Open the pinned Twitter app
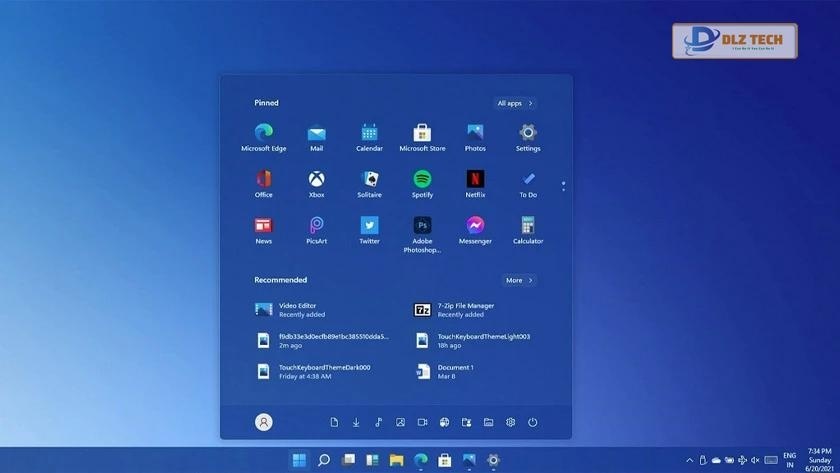The image size is (840, 473). tap(369, 226)
